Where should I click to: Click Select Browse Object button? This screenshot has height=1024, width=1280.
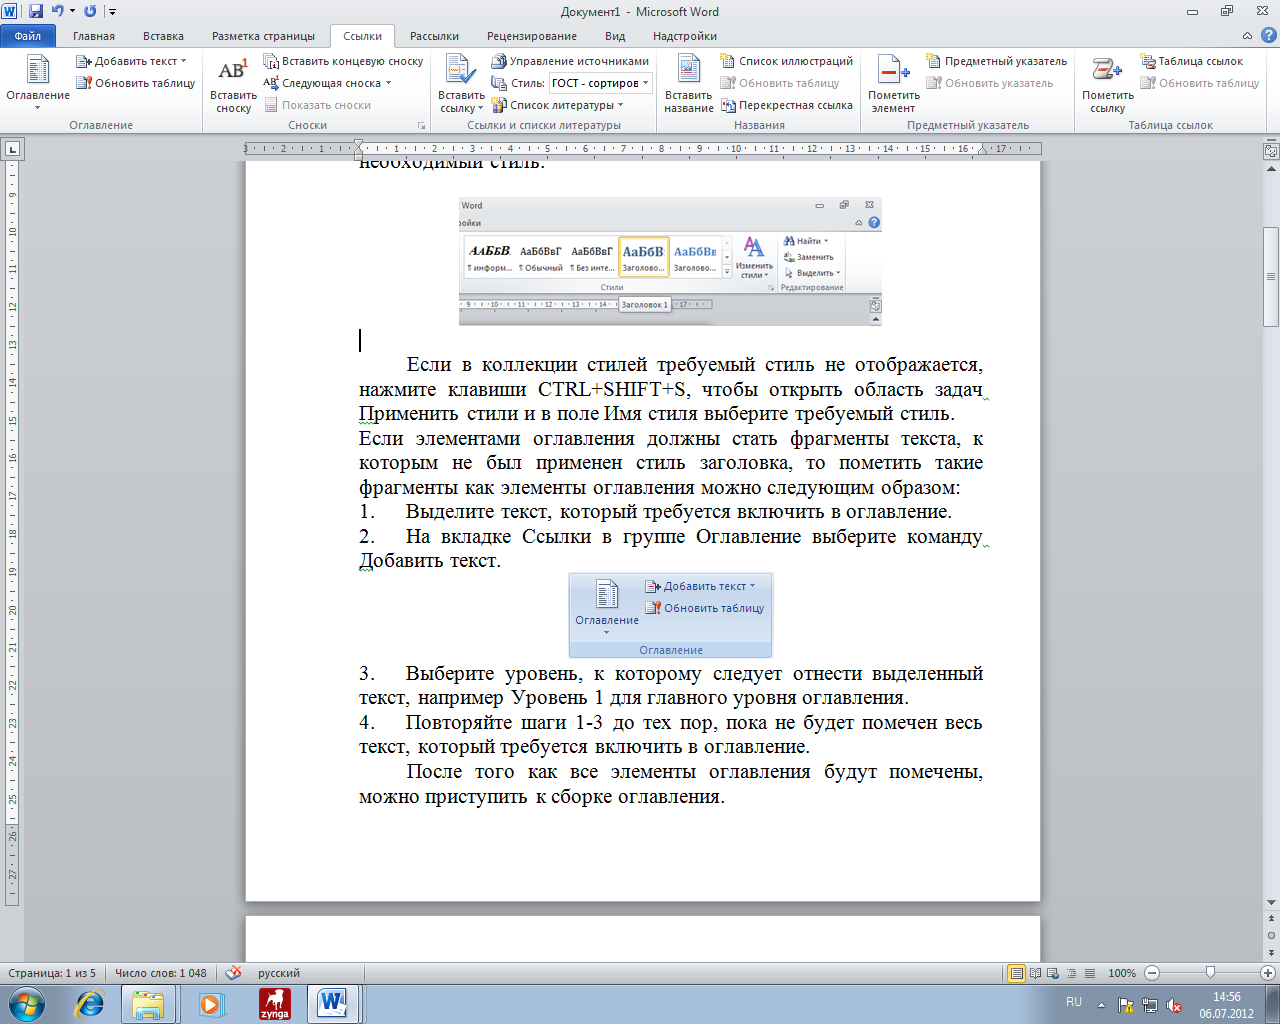[1271, 934]
